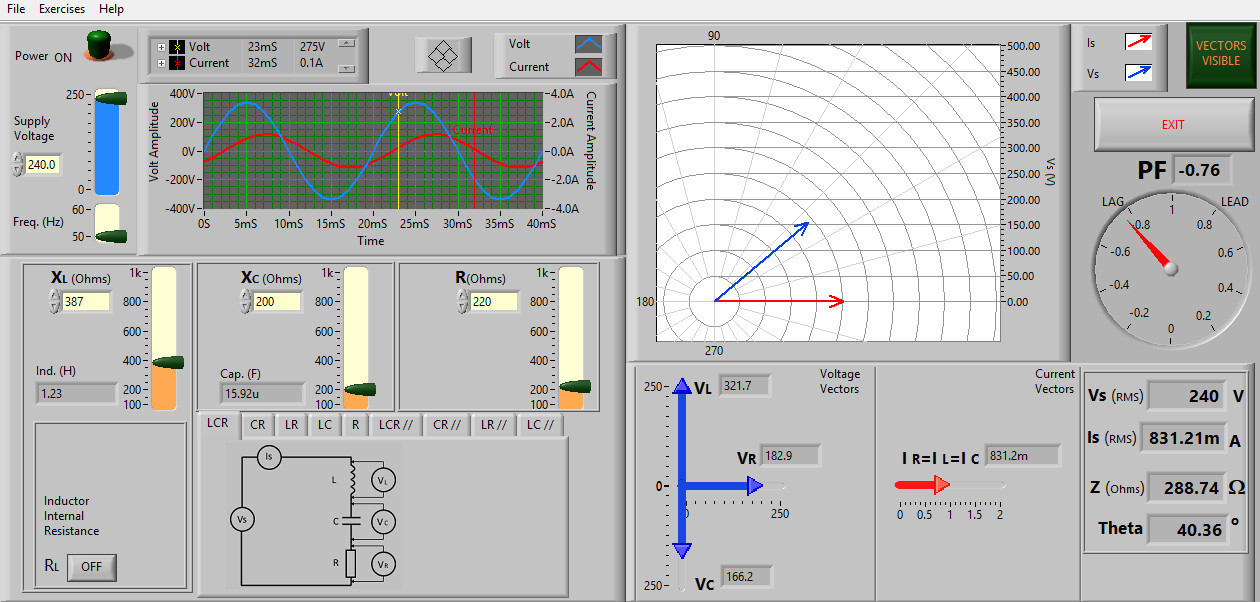Toggle the green Power ON button
1260x602 pixels.
(x=98, y=46)
